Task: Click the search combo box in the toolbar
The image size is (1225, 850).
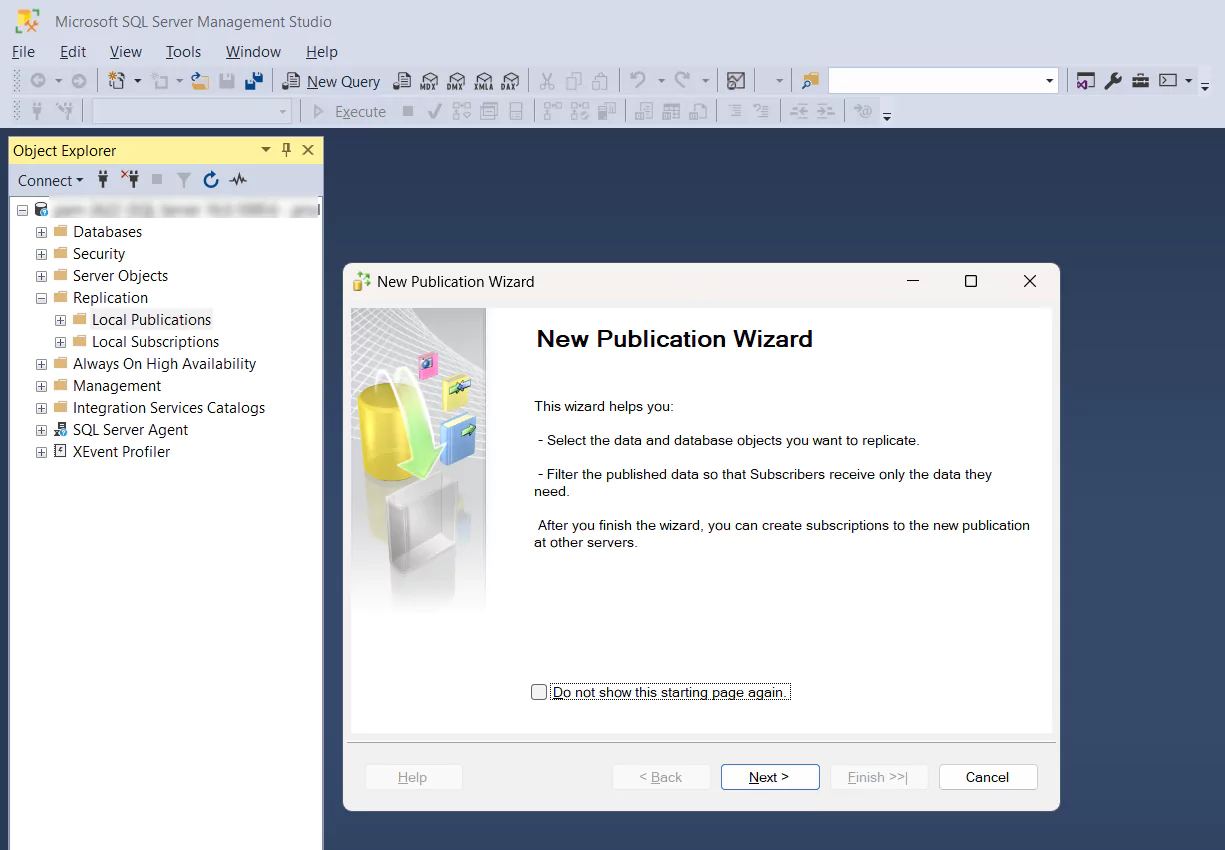Action: point(940,81)
